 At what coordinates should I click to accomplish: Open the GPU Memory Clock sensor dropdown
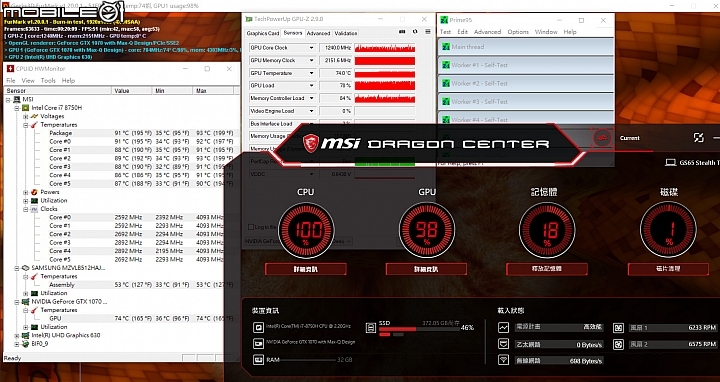click(x=311, y=60)
